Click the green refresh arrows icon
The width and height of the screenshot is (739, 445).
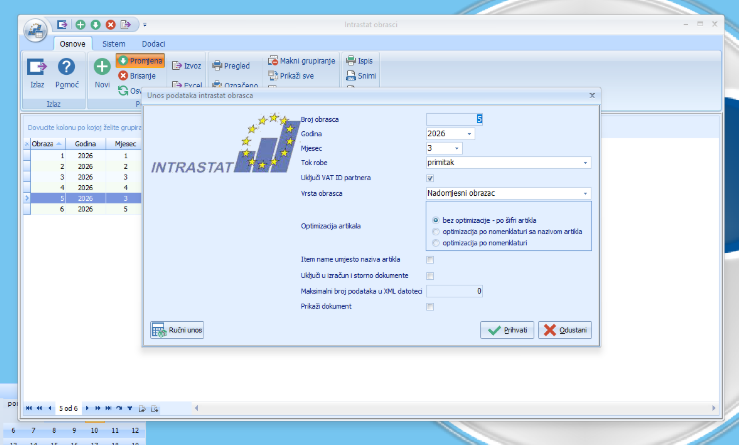123,91
